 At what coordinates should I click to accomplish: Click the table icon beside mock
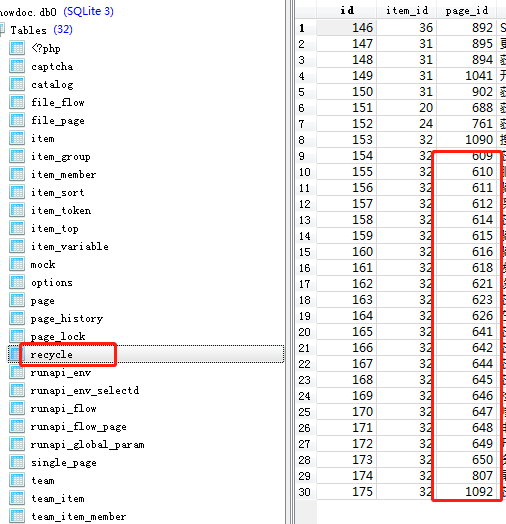(x=17, y=264)
